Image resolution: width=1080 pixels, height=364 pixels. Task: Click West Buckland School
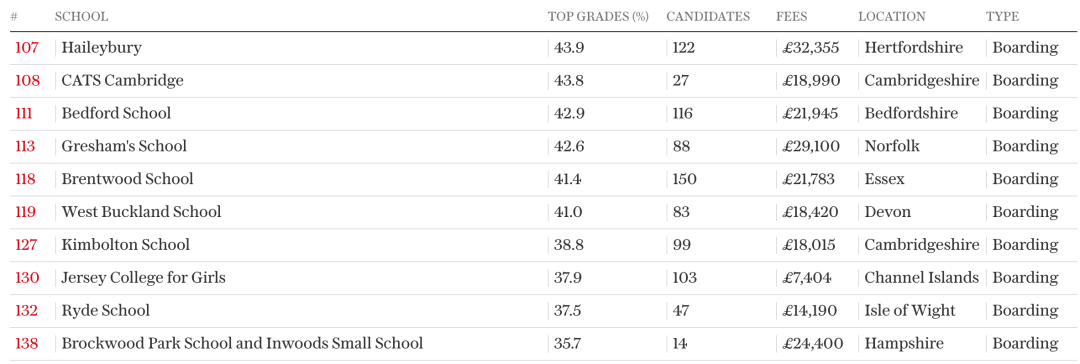(141, 212)
